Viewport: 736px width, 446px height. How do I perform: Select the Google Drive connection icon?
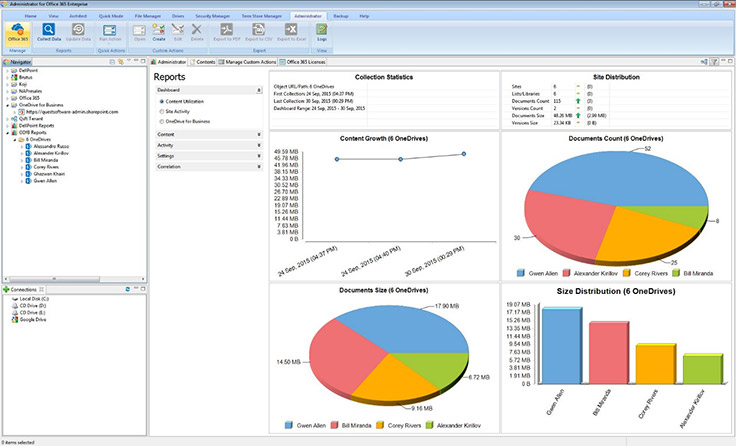[15, 319]
